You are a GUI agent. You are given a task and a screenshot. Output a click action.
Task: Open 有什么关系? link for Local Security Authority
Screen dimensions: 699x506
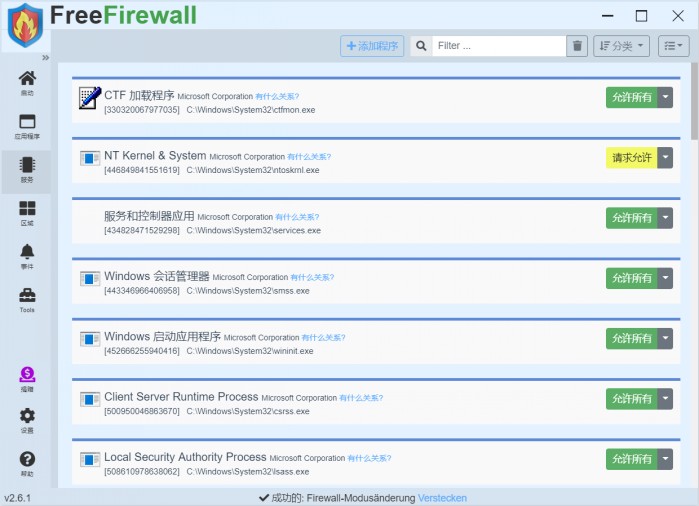(x=369, y=458)
